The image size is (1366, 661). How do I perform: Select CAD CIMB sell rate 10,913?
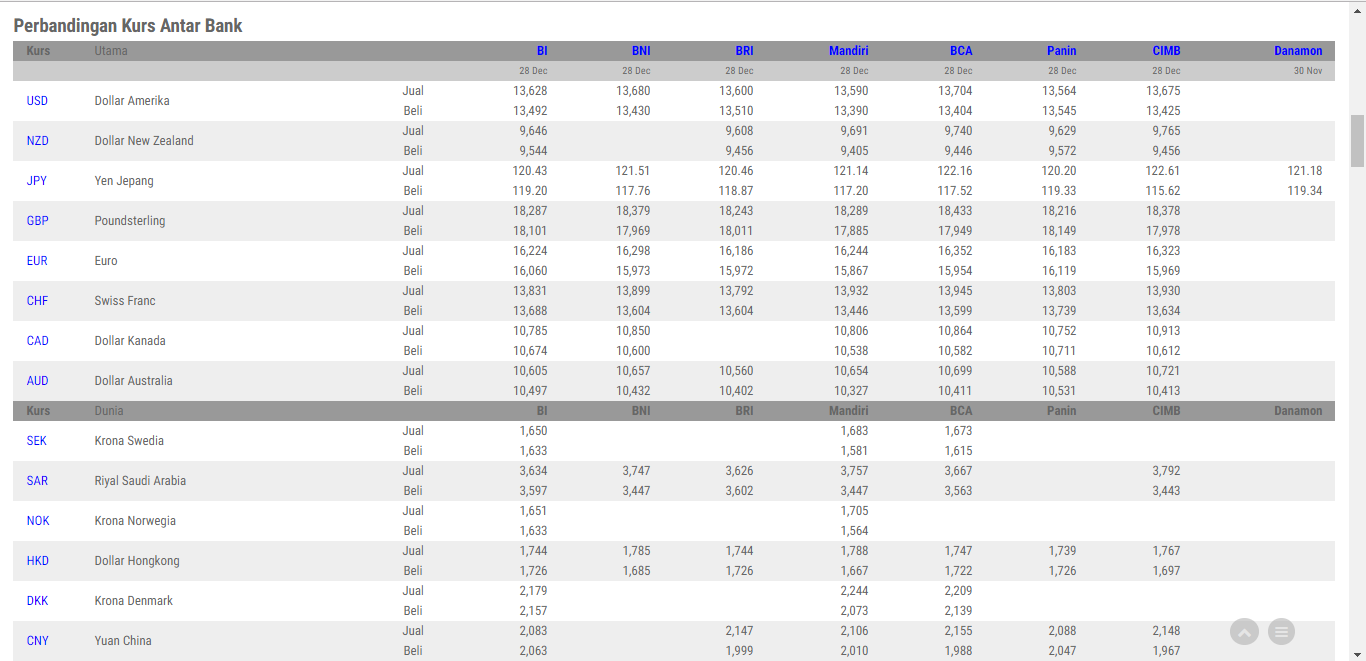pos(1163,331)
